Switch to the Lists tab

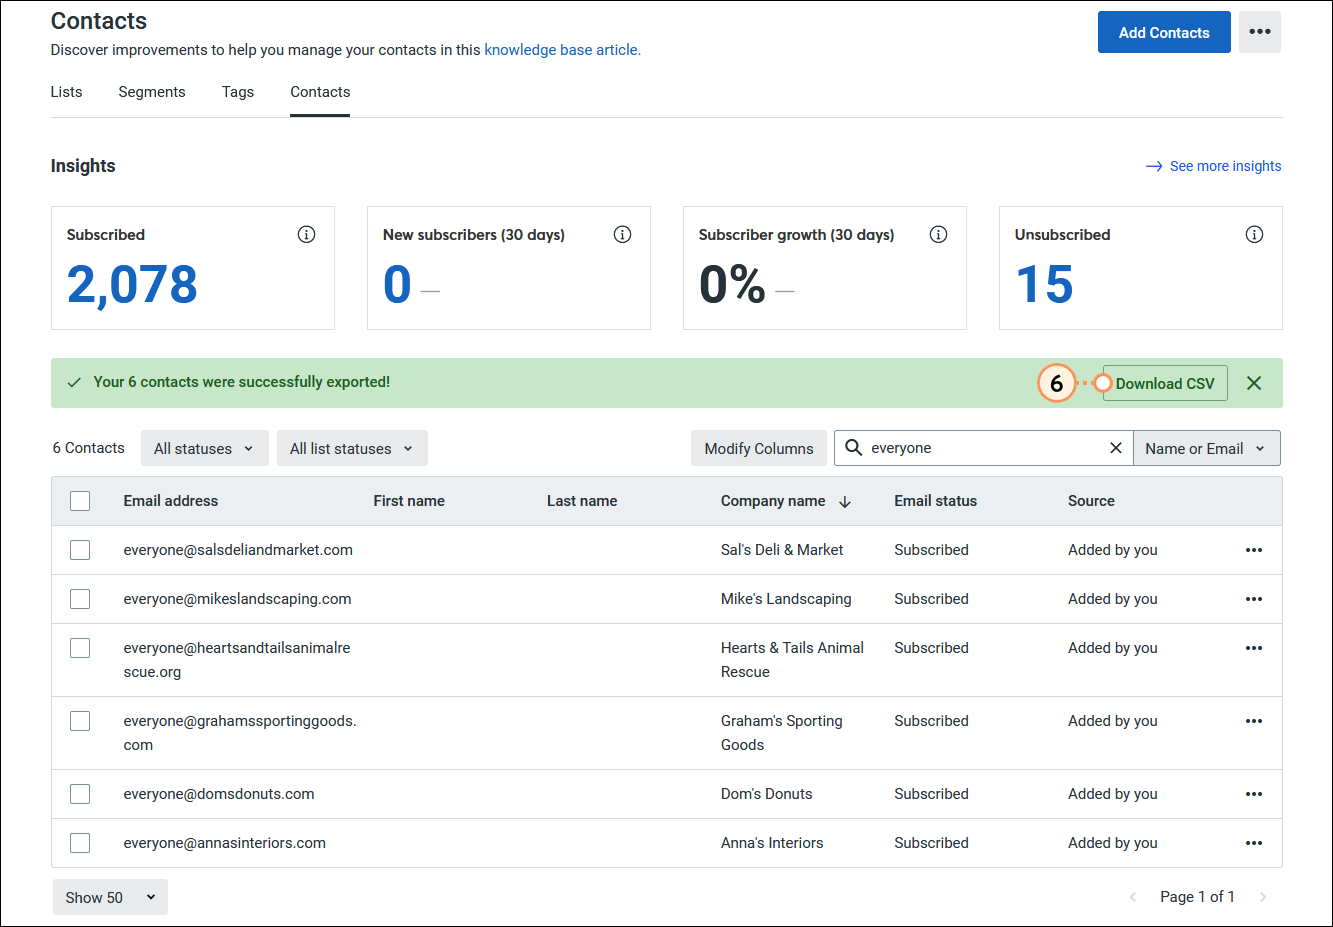[66, 92]
